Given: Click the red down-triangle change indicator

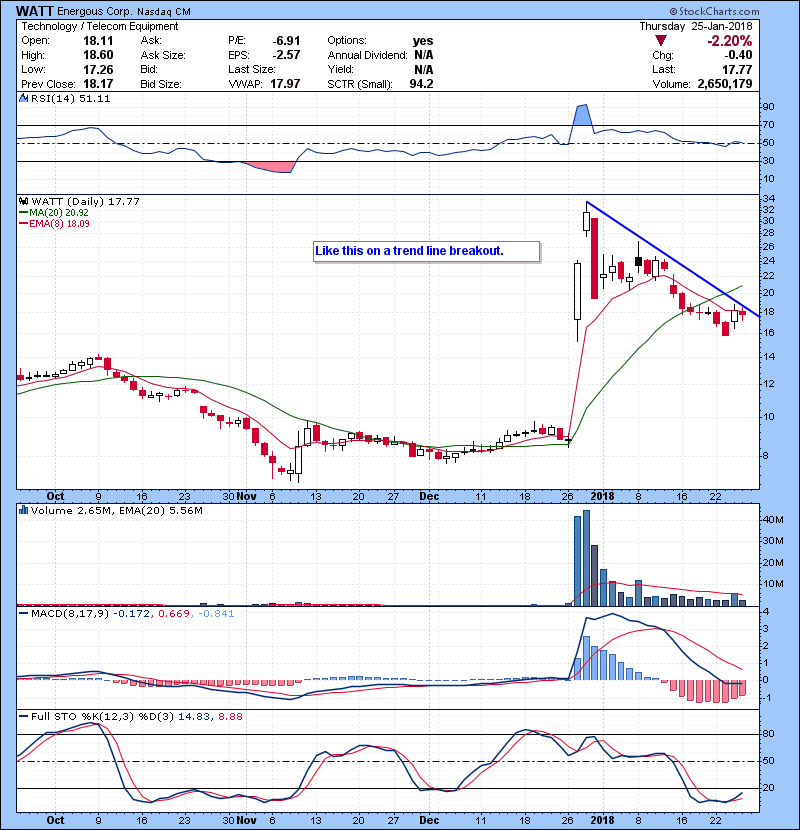Looking at the screenshot, I should pyautogui.click(x=660, y=41).
